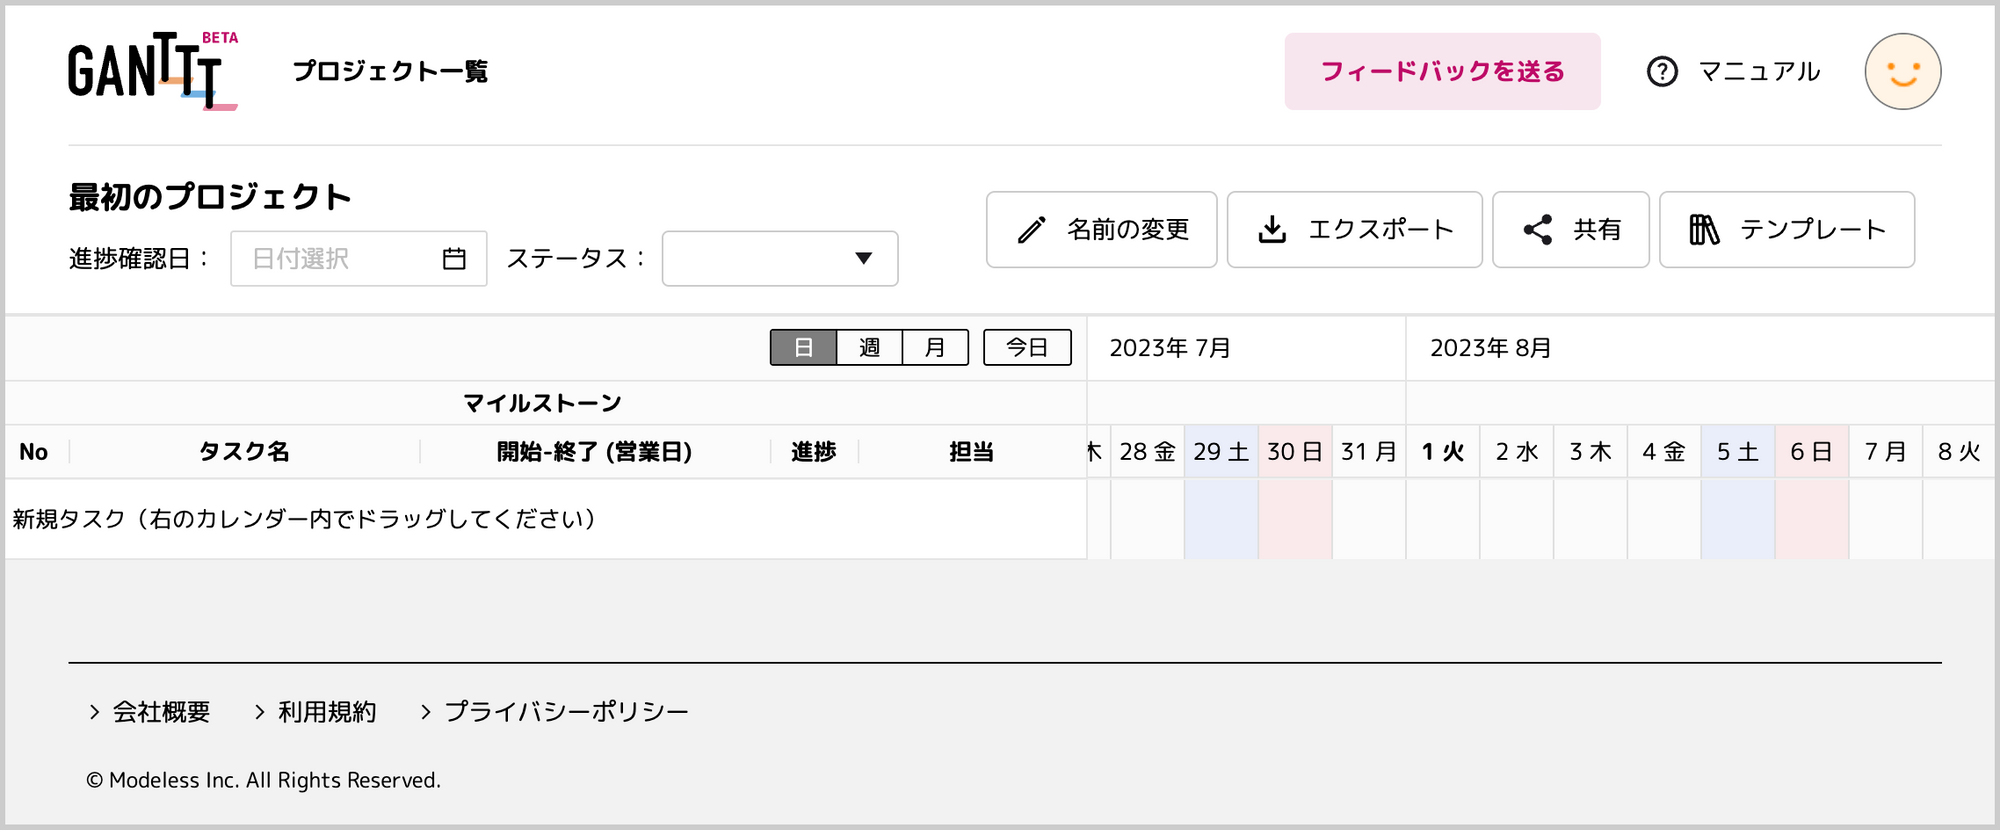
Task: Switch timeline to 週 view
Action: (x=869, y=347)
